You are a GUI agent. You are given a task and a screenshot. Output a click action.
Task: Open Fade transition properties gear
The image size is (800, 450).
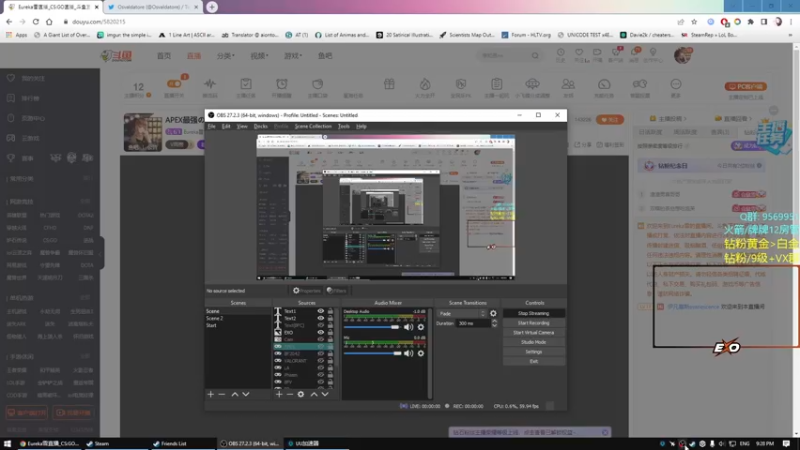(x=493, y=313)
